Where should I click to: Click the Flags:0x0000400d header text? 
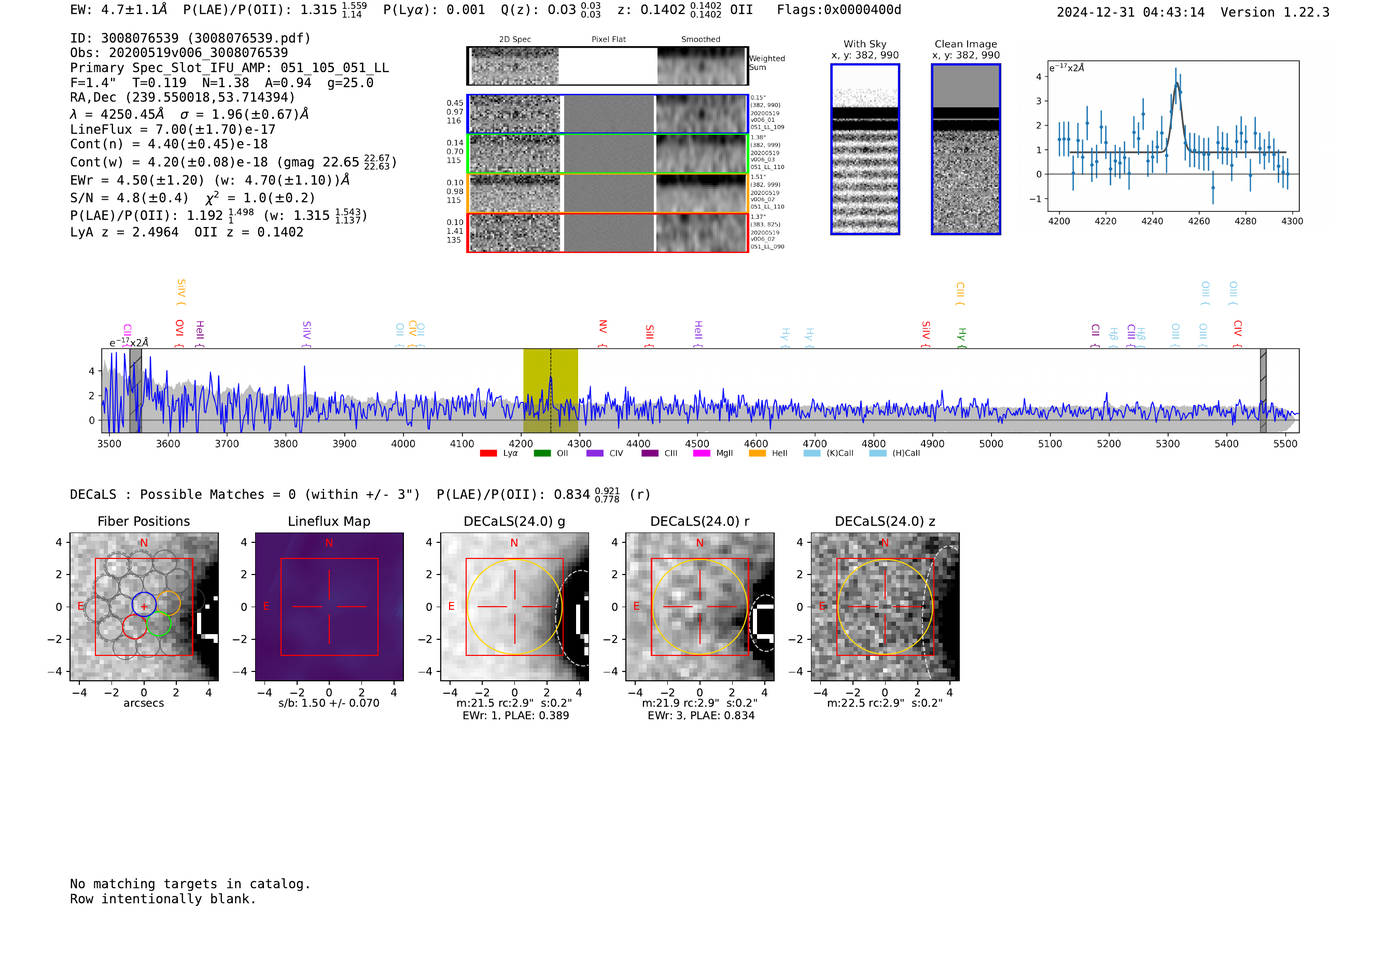click(839, 10)
